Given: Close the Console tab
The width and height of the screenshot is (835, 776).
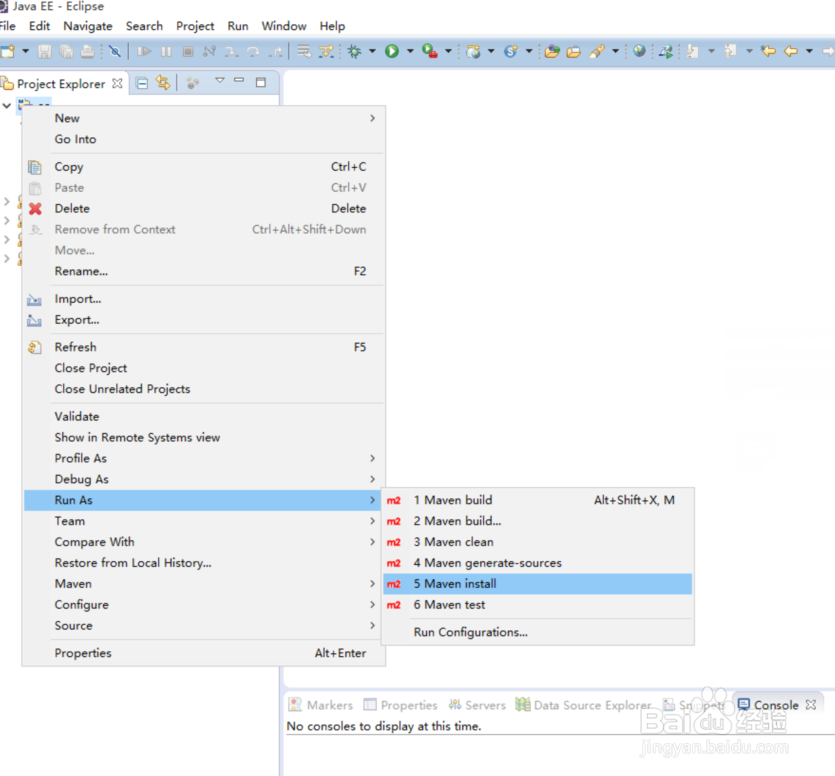Looking at the screenshot, I should pos(811,705).
